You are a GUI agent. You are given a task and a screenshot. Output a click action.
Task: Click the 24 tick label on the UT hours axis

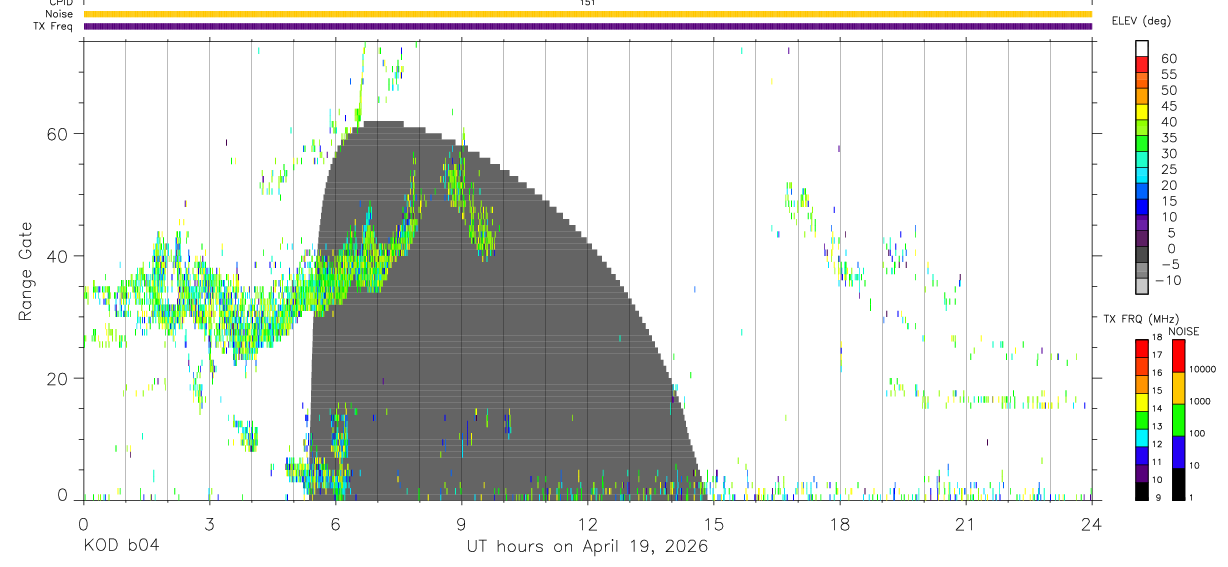point(1091,523)
